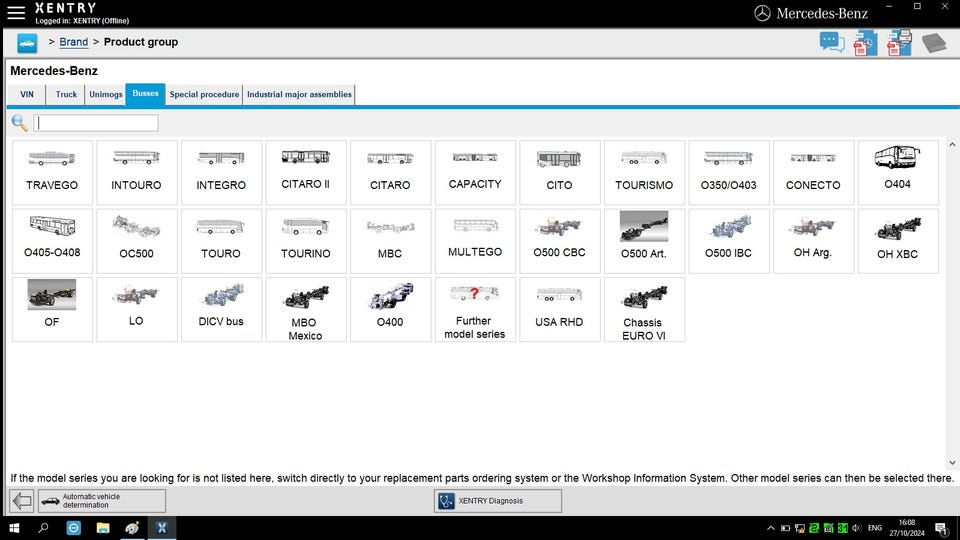Click the magnifier search icon
The width and height of the screenshot is (960, 540).
(x=20, y=123)
